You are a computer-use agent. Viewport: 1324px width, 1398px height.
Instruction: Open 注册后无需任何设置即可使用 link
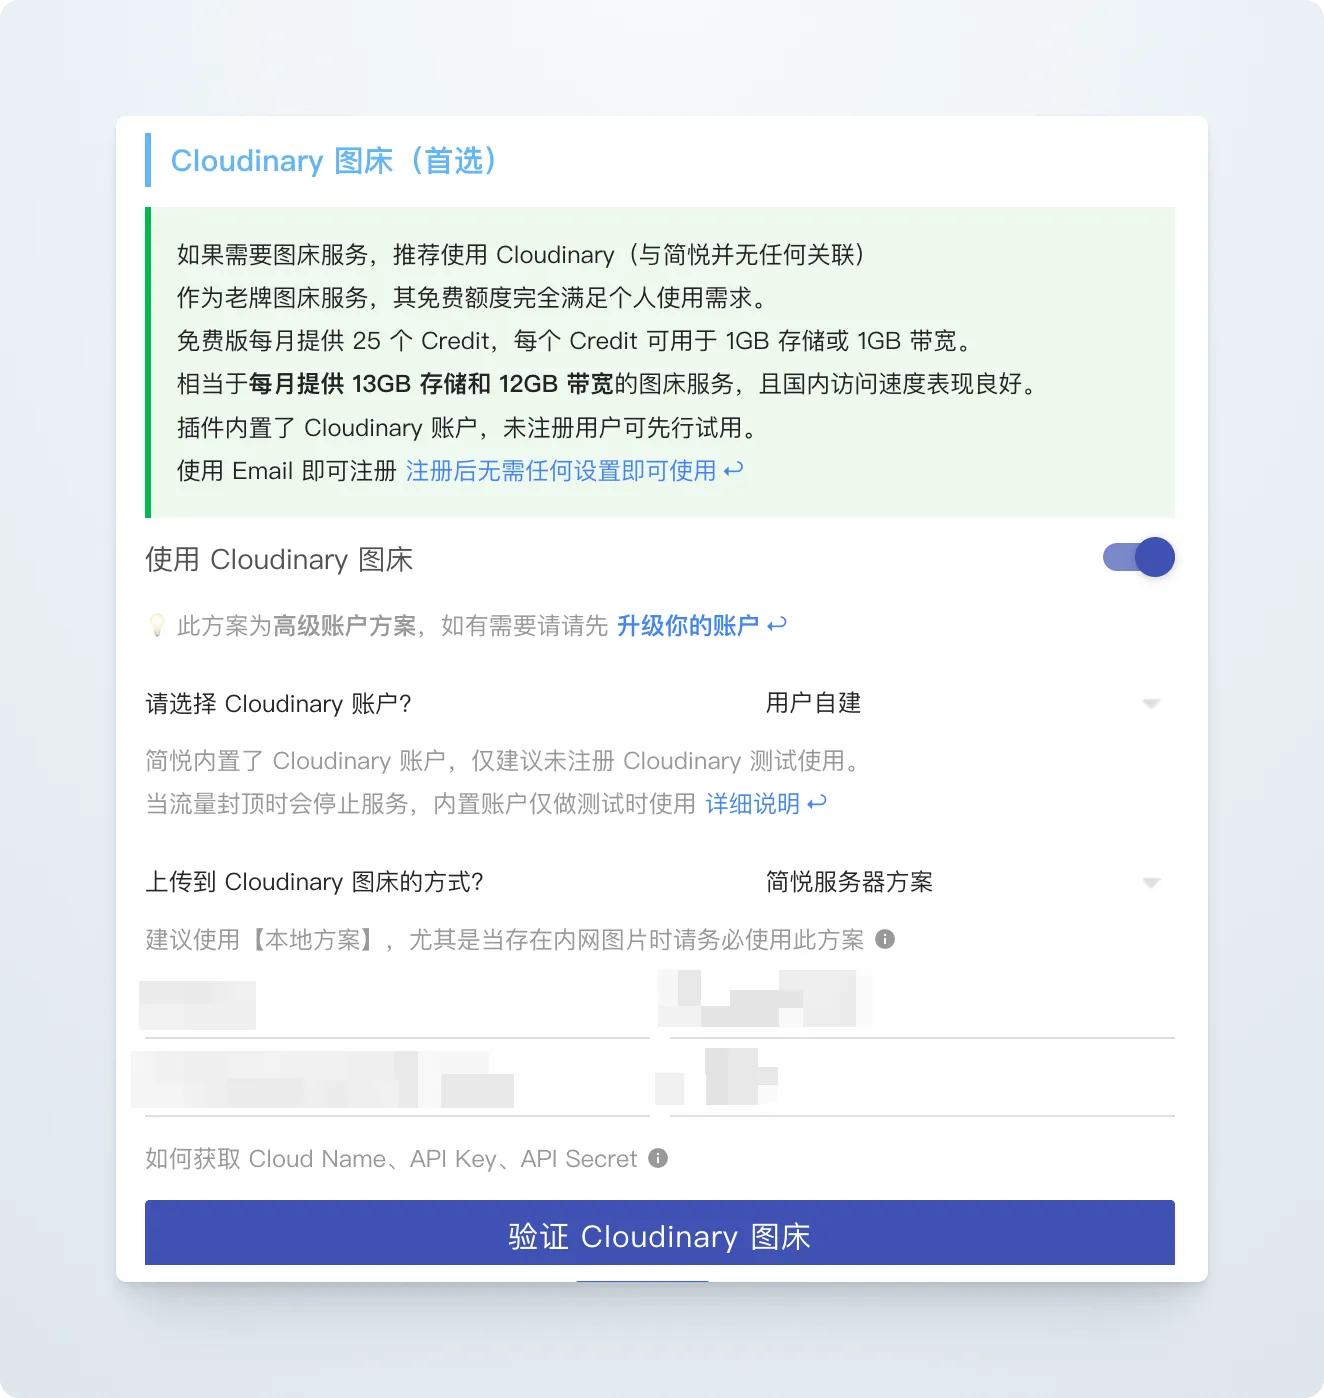point(561,470)
